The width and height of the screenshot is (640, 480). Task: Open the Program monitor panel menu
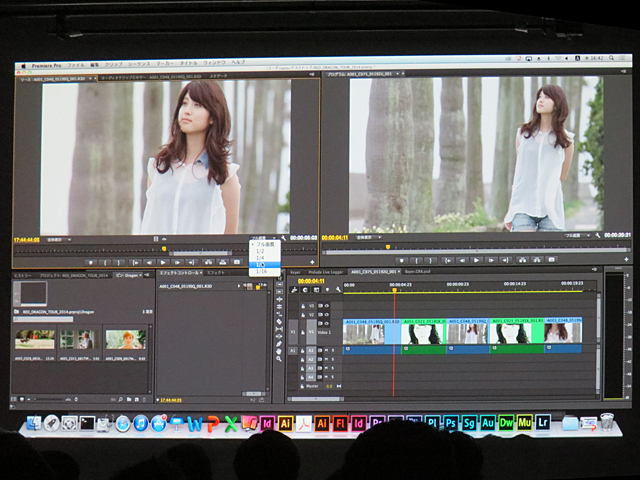pyautogui.click(x=624, y=71)
